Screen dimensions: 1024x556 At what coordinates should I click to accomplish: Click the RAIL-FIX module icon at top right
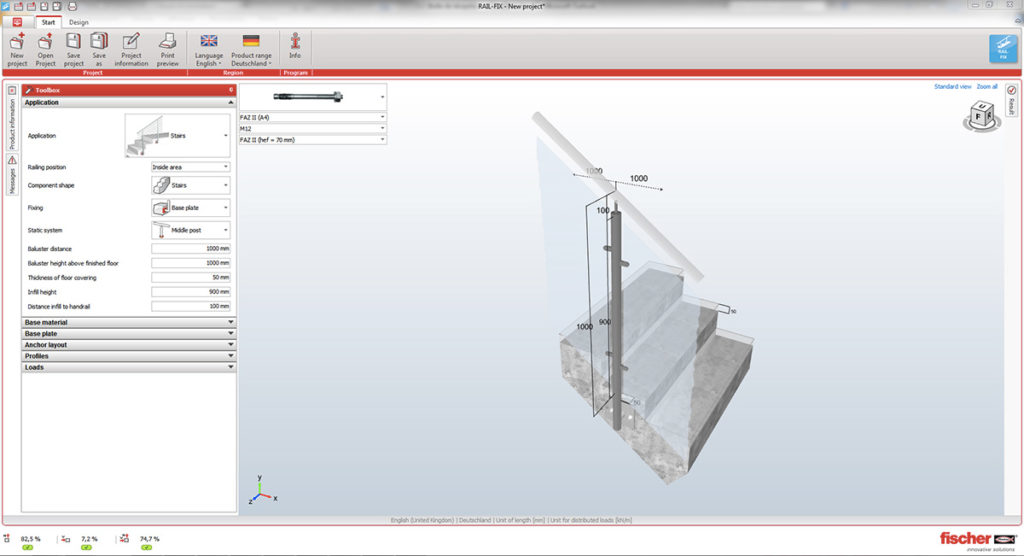point(1002,49)
